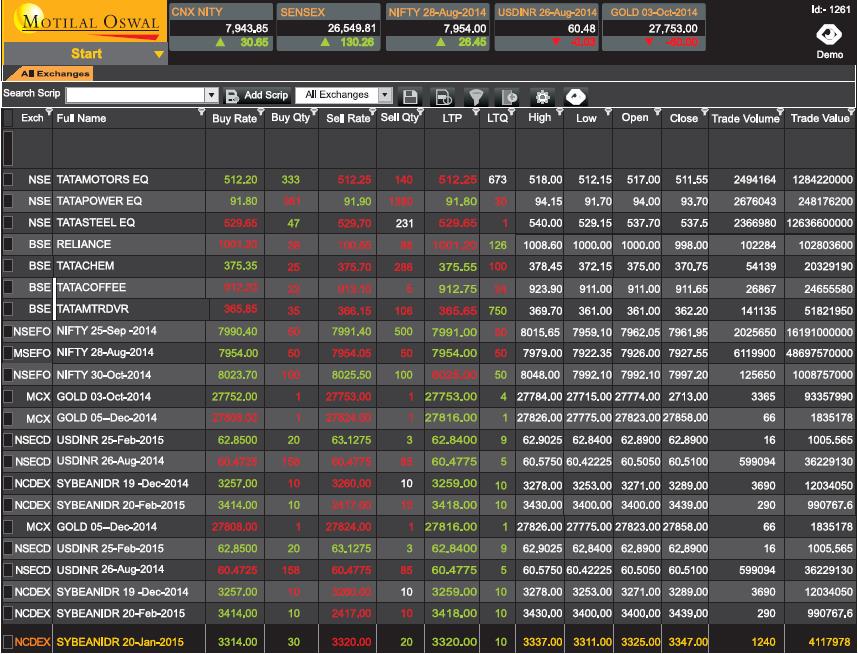The image size is (858, 654).
Task: Click the filter icon on Trade Volume column
Action: pyautogui.click(x=780, y=112)
